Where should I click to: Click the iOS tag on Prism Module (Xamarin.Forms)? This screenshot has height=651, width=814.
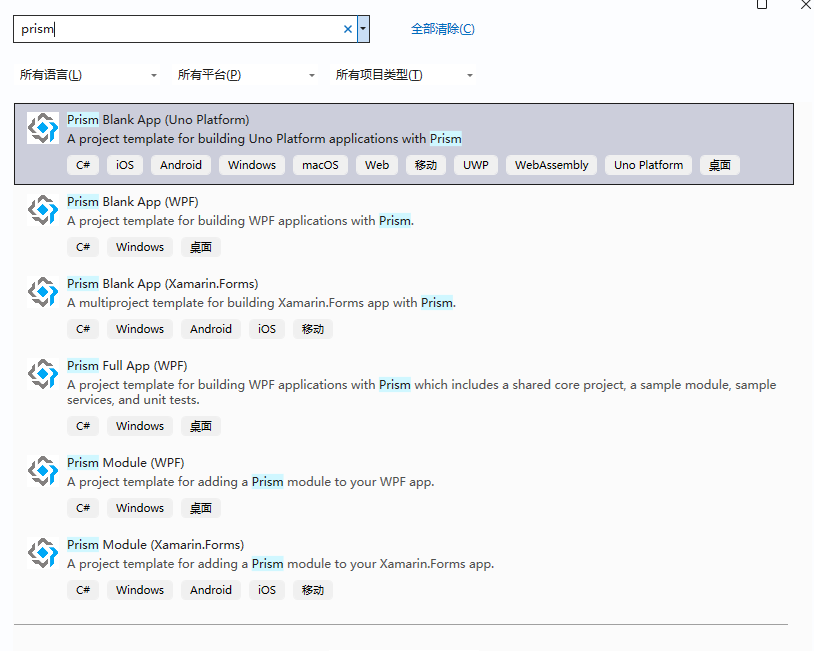click(x=267, y=590)
